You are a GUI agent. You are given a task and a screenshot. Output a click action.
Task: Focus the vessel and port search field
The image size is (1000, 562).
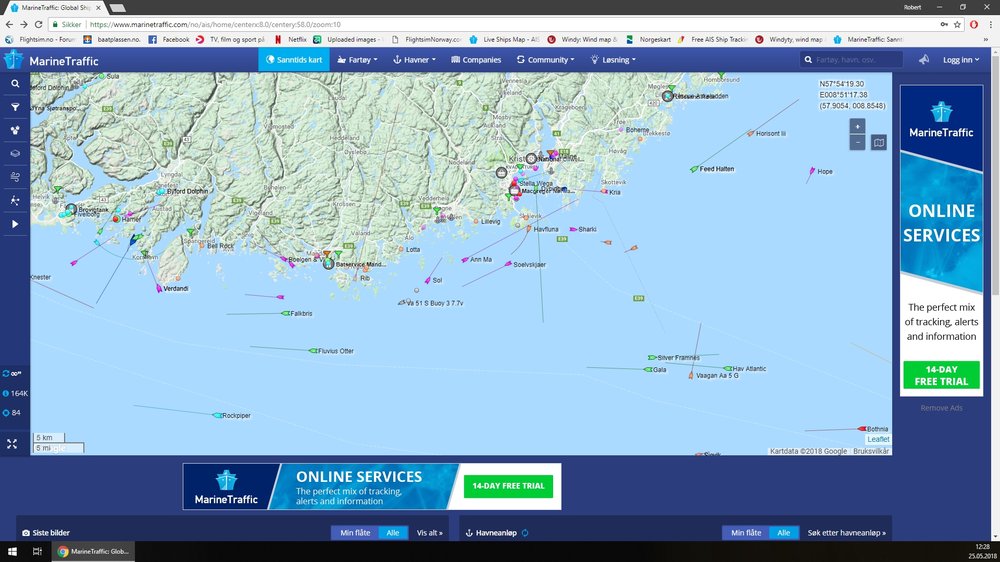click(851, 59)
